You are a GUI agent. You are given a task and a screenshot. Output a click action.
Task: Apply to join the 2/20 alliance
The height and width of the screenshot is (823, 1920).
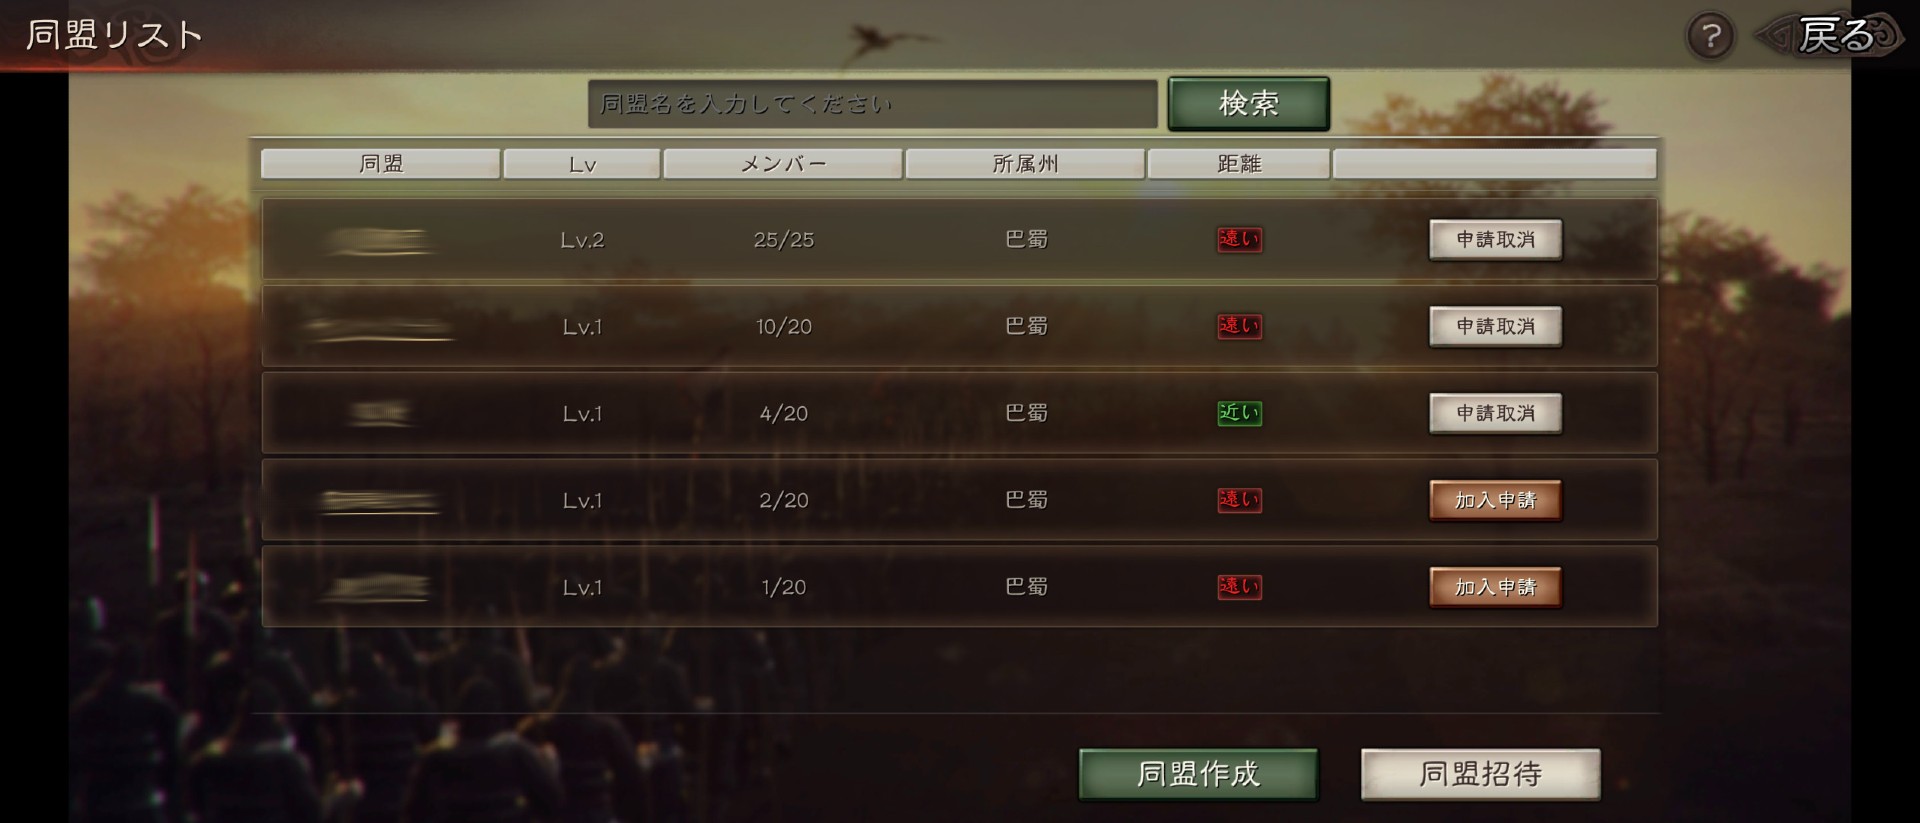coord(1495,501)
